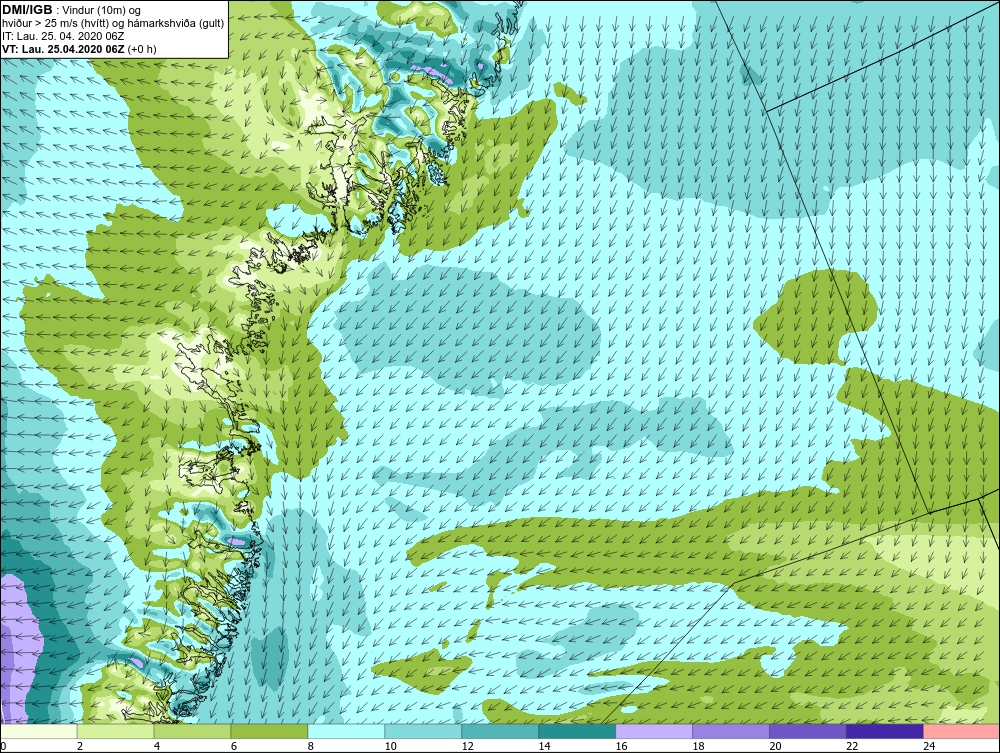Image resolution: width=1000 pixels, height=753 pixels.
Task: Click the 'Vindur (10m) og' label
Action: [x=102, y=10]
